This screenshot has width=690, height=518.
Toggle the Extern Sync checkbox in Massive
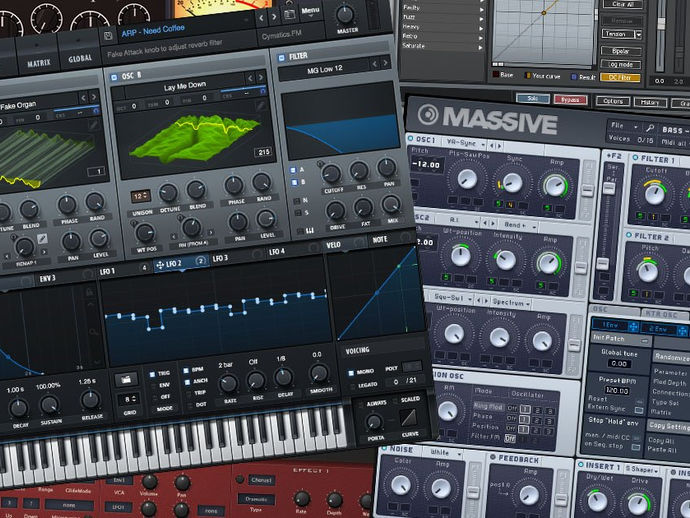pyautogui.click(x=638, y=410)
